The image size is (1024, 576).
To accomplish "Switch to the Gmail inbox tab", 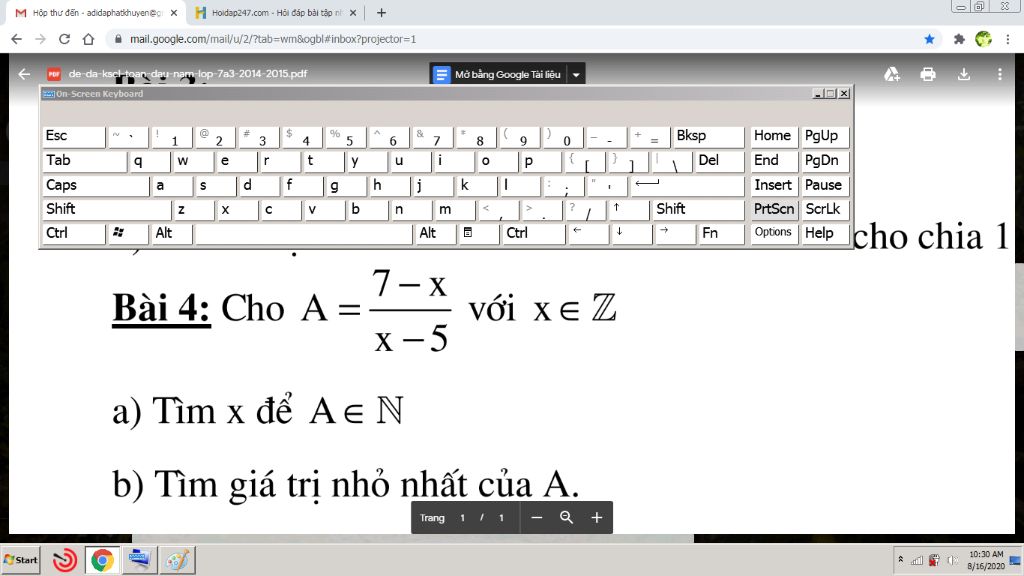I will click(97, 12).
